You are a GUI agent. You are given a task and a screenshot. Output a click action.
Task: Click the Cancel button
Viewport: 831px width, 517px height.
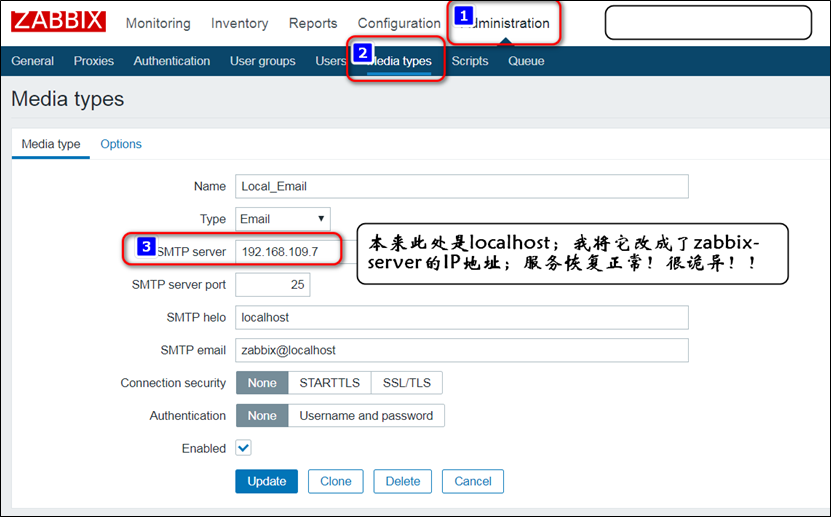click(x=473, y=481)
